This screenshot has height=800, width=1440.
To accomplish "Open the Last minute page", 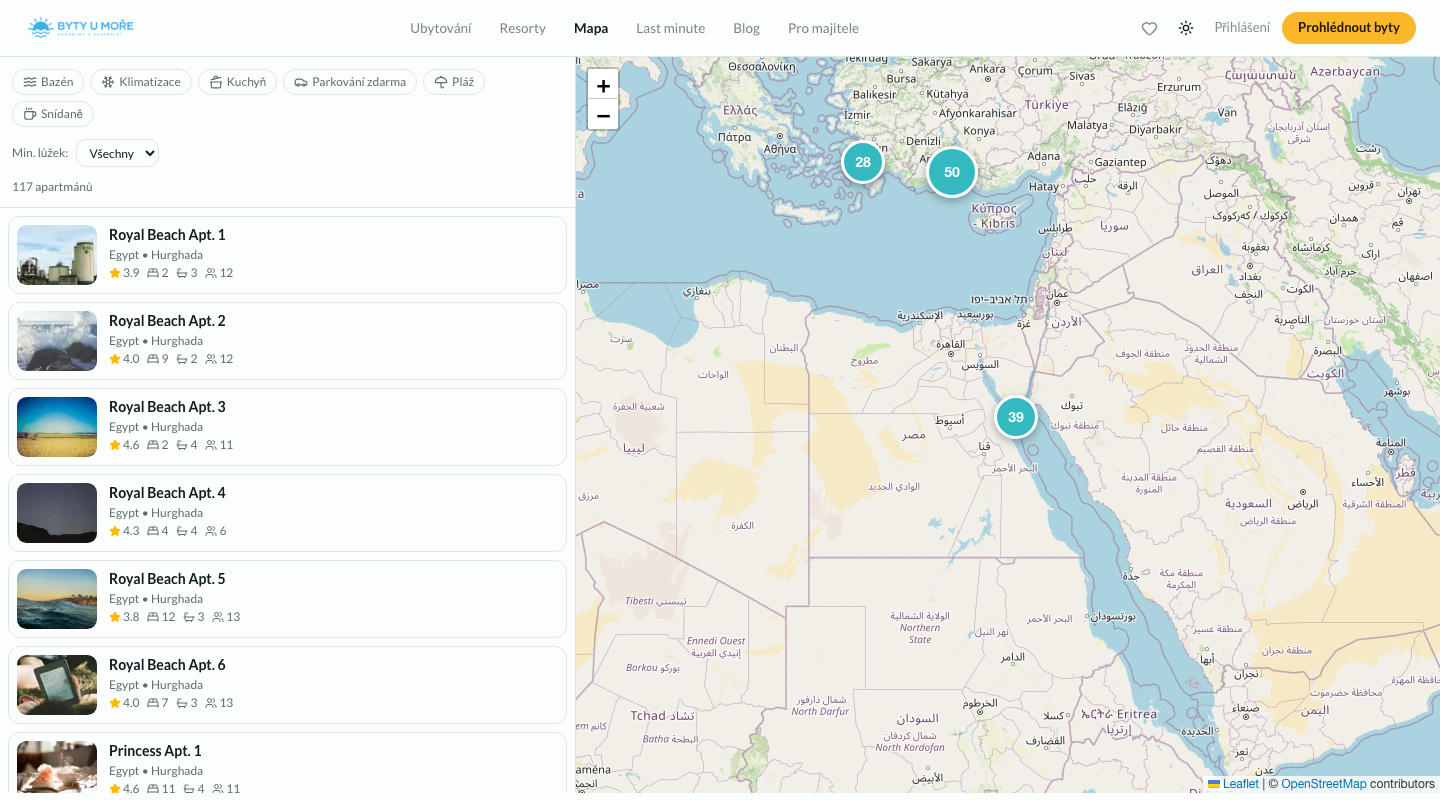I will point(670,28).
